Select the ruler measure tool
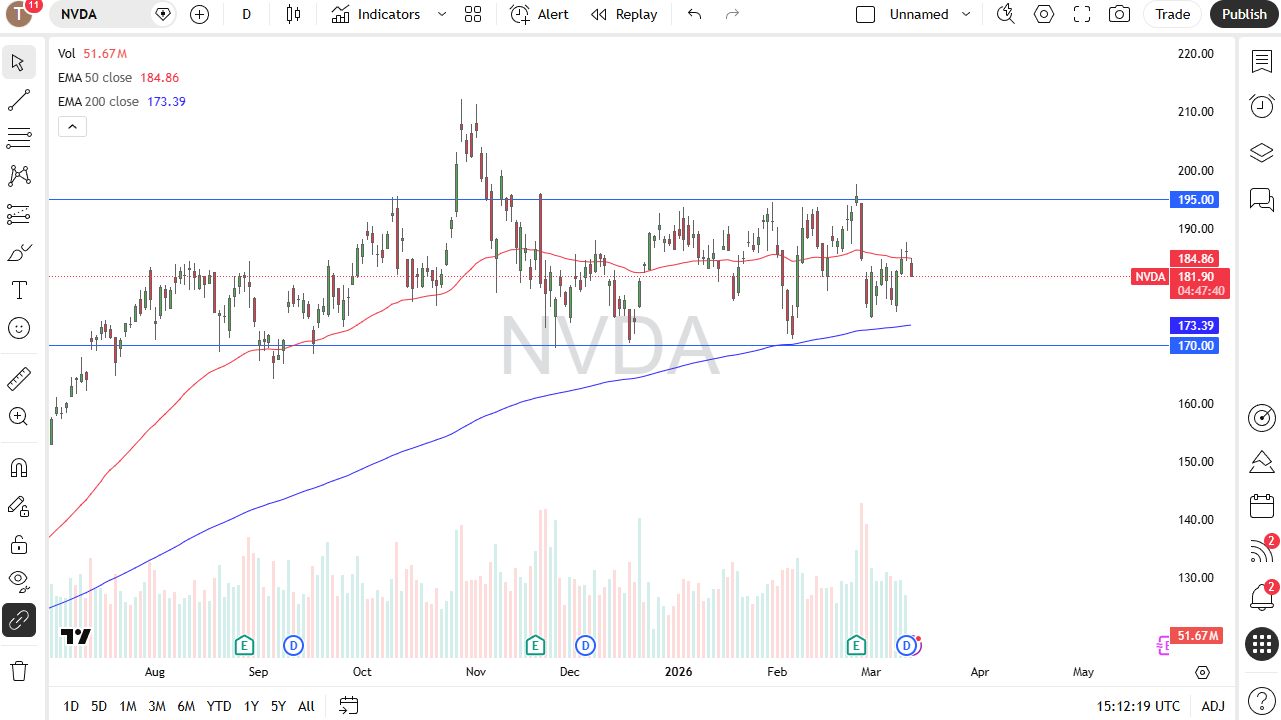 (18, 378)
